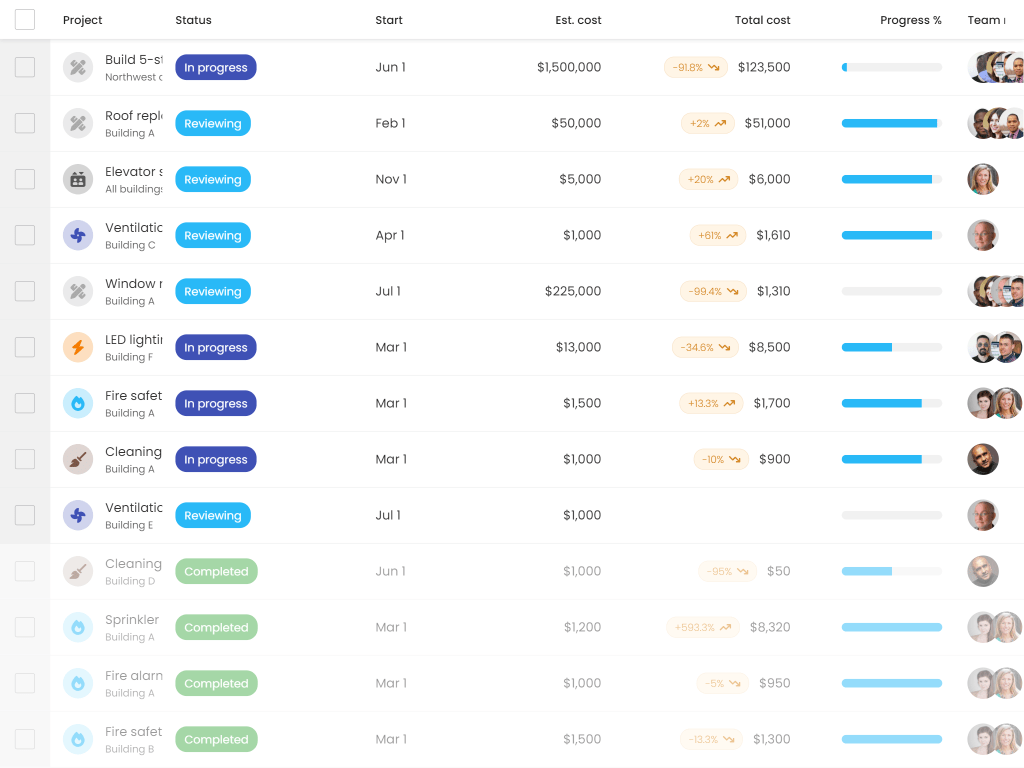
Task: Open the Reviewing status for Elevator project
Action: point(213,180)
